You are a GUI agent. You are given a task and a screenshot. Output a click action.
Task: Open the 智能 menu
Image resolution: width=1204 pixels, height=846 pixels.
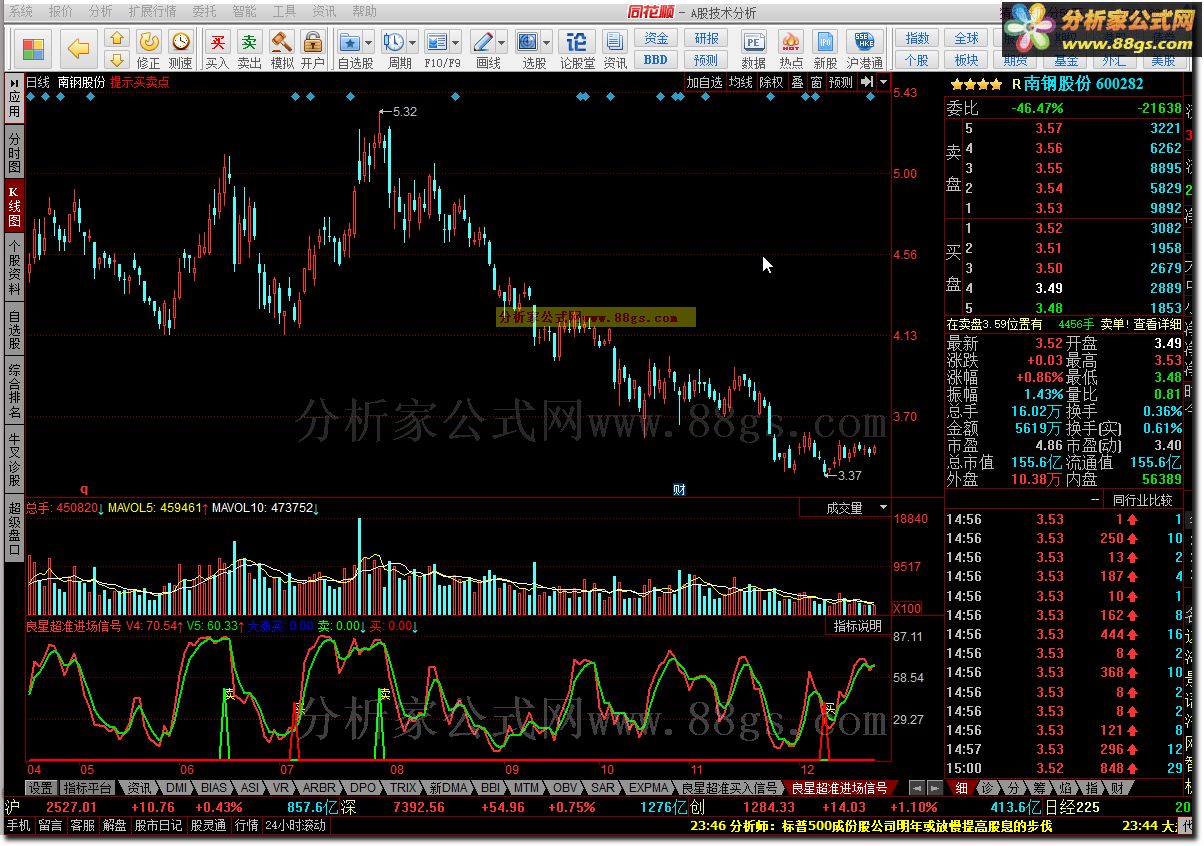244,11
